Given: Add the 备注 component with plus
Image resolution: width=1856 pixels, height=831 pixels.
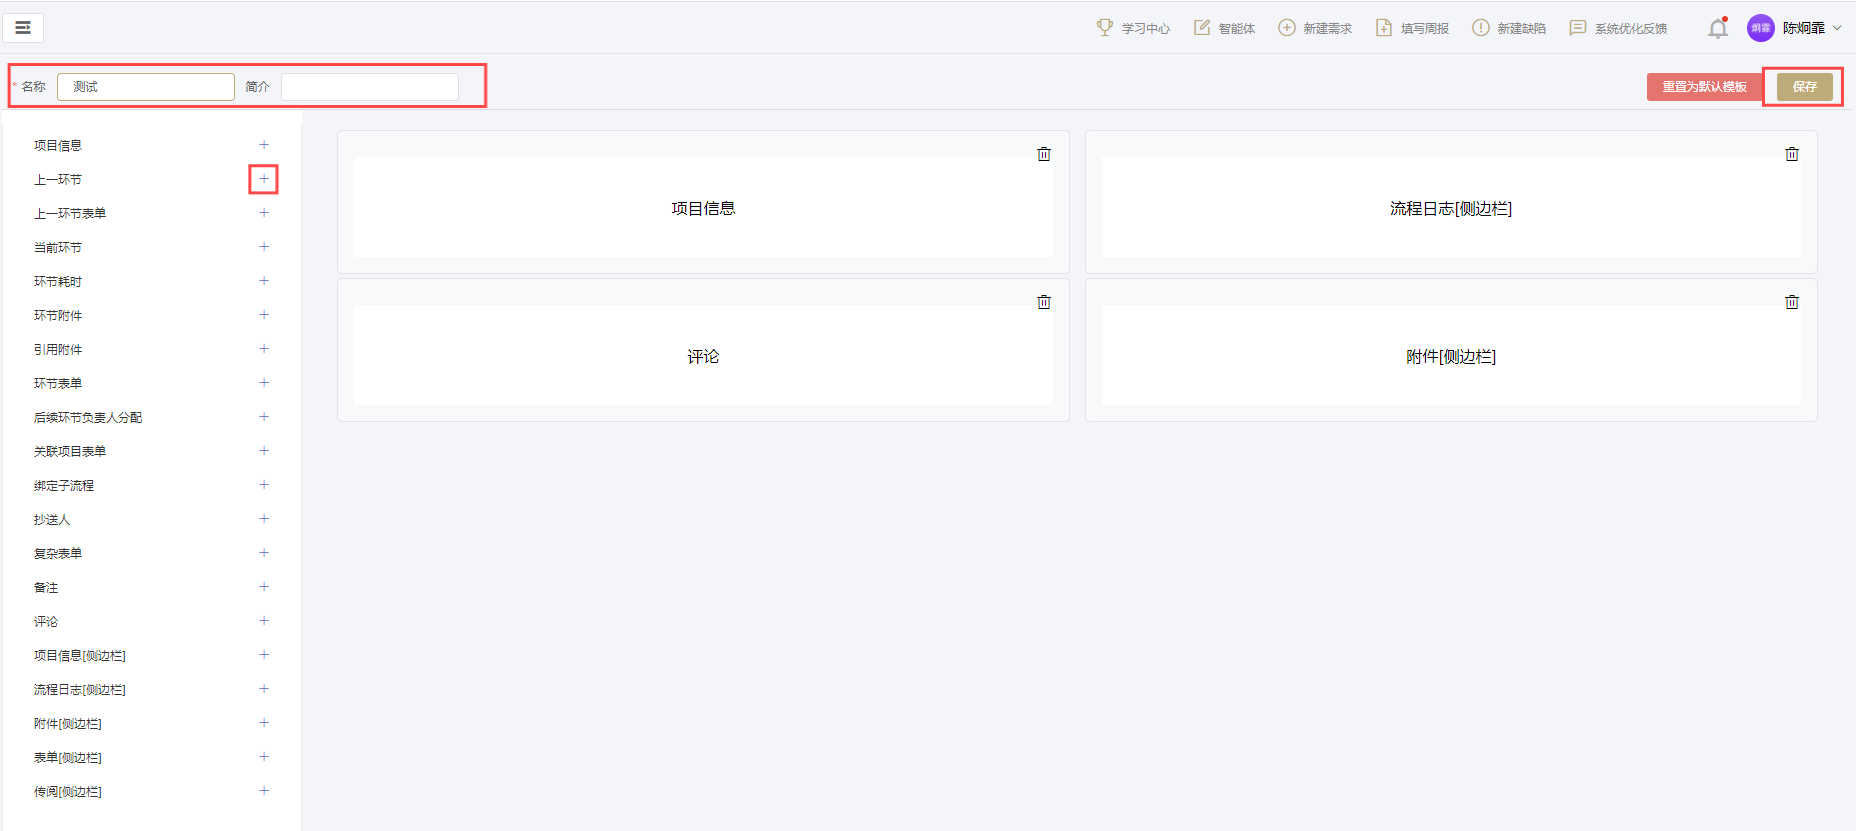Looking at the screenshot, I should point(264,587).
